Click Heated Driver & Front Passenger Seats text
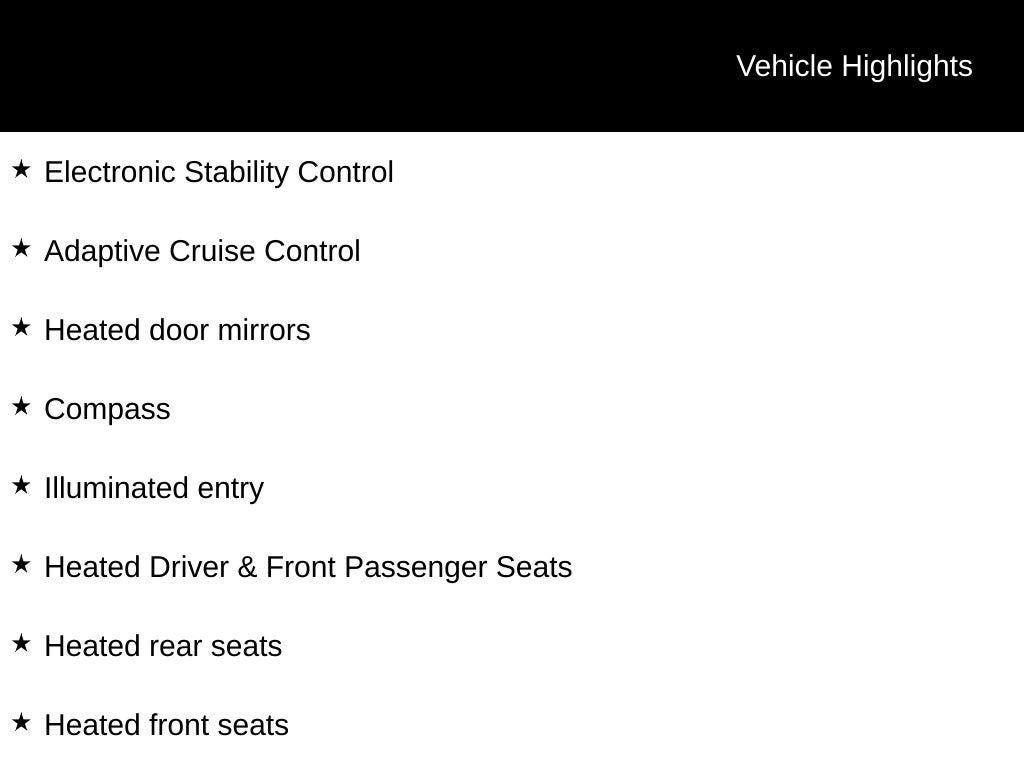 coord(308,568)
